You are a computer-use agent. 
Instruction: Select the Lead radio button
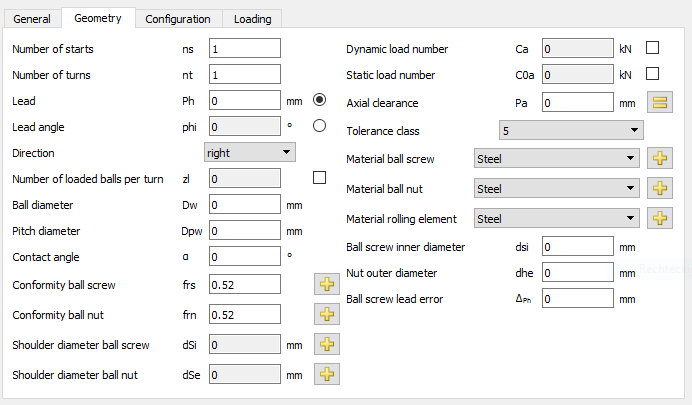click(x=320, y=100)
